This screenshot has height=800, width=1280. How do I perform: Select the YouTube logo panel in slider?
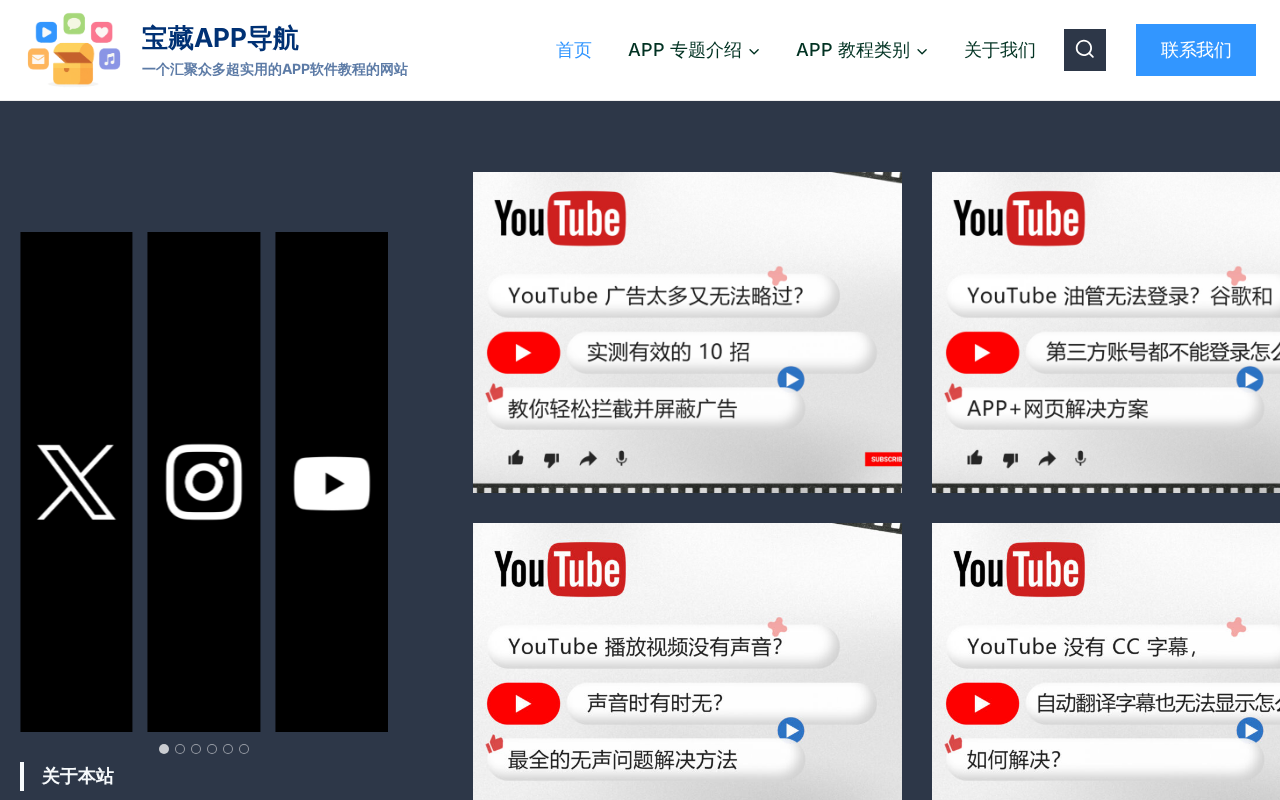pyautogui.click(x=332, y=482)
